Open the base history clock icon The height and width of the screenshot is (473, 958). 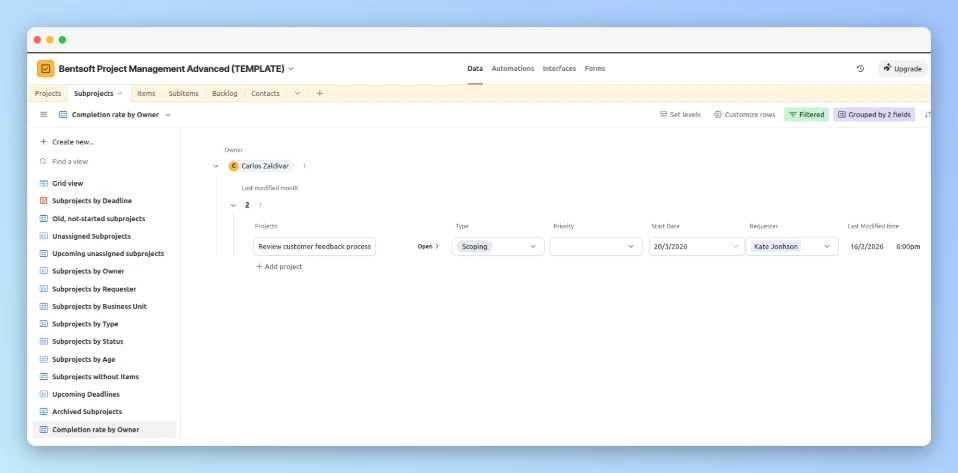tap(860, 68)
